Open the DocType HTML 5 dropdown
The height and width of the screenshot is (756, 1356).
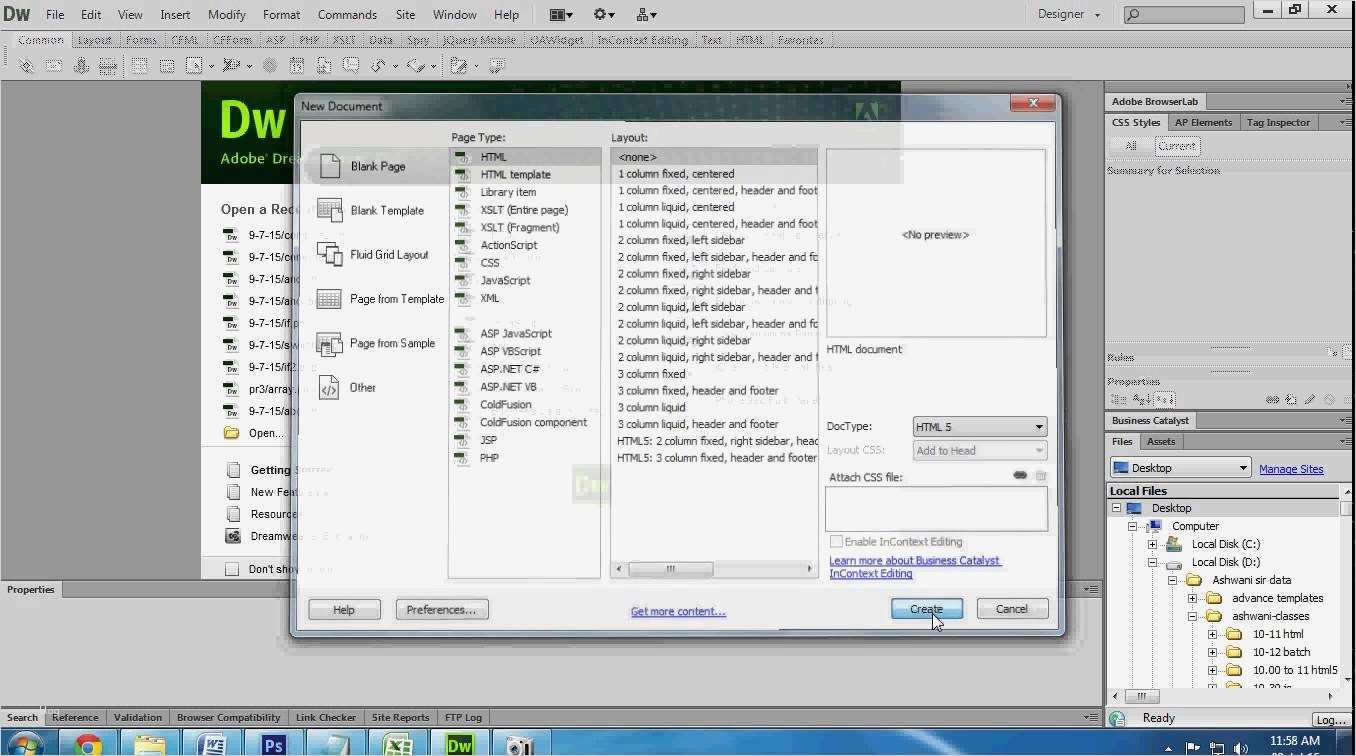click(979, 427)
